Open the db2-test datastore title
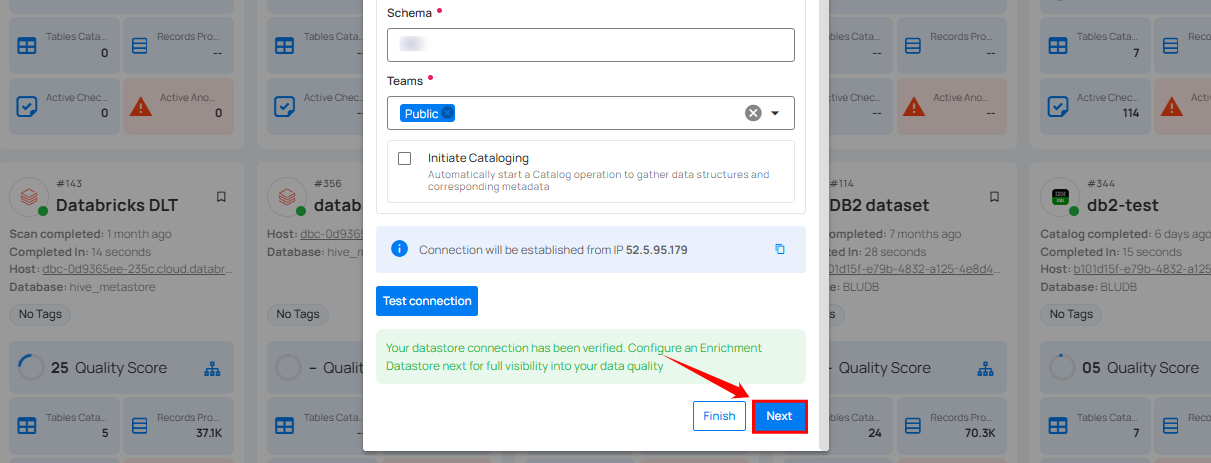1211x463 pixels. 1122,205
